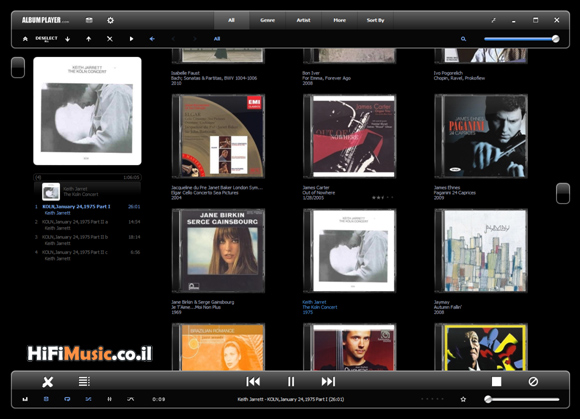Image resolution: width=580 pixels, height=419 pixels.
Task: Click the track progress bar showing 1:06:05
Action: point(87,178)
